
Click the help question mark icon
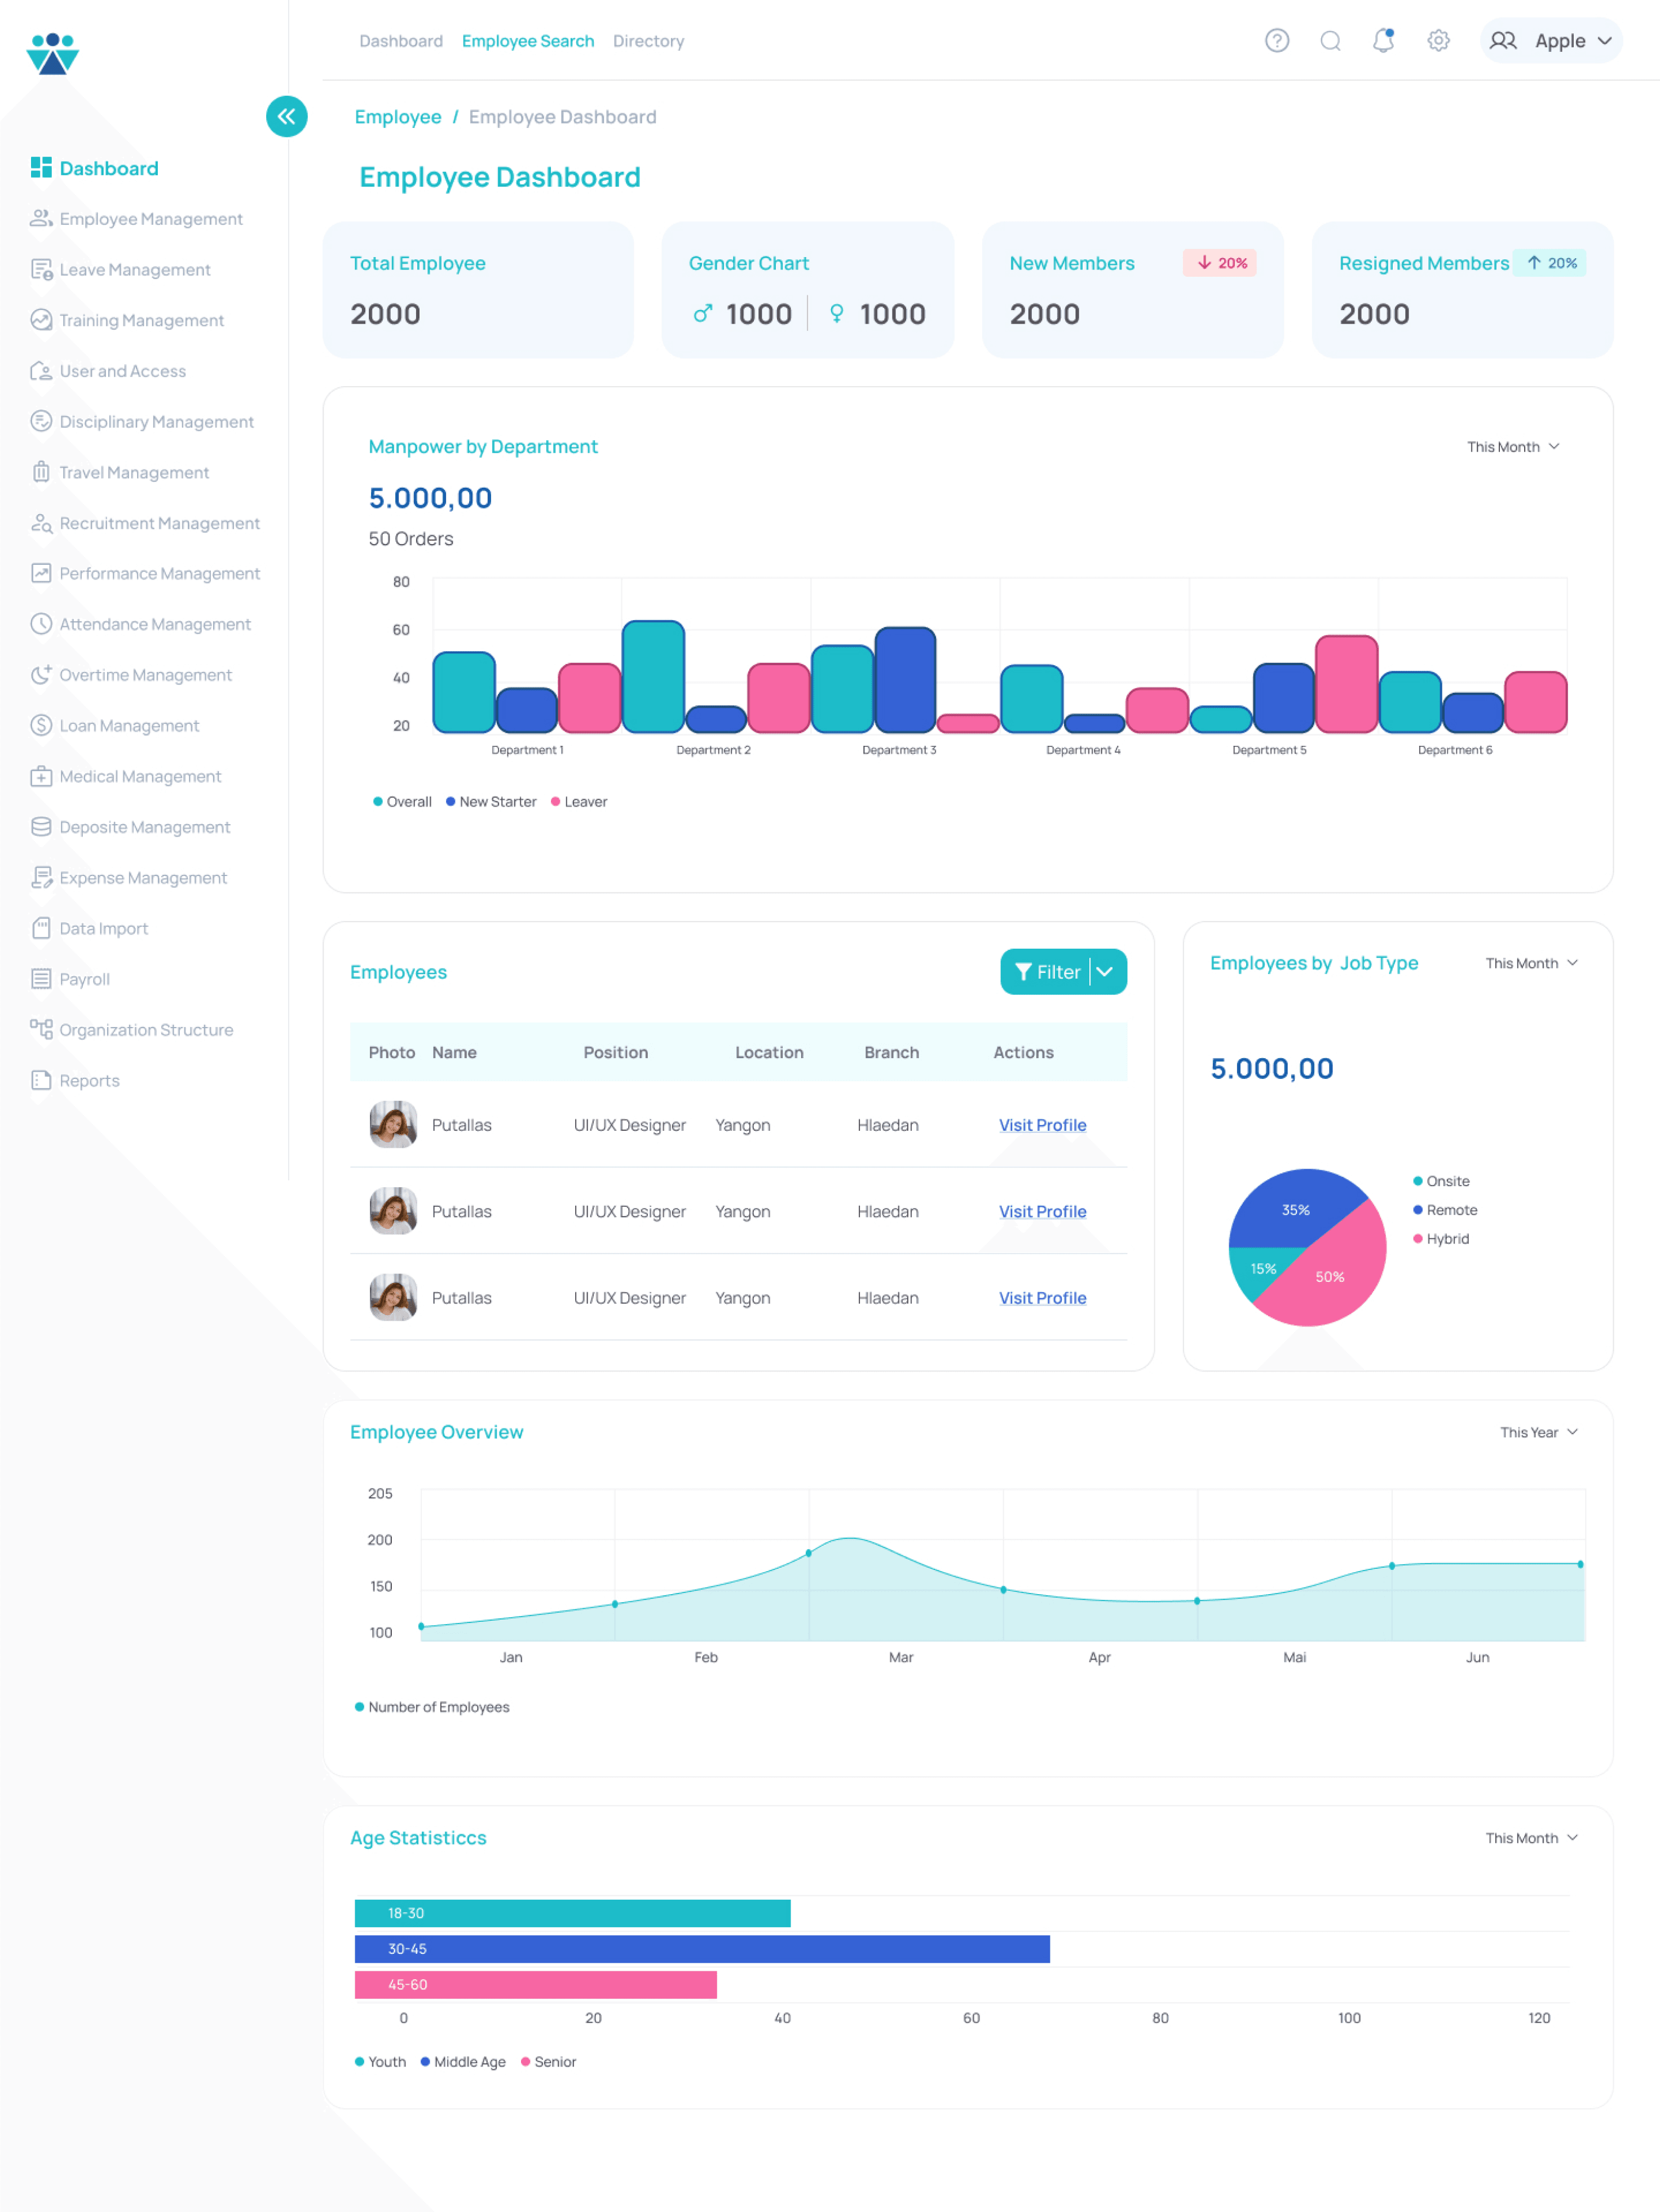click(1276, 41)
